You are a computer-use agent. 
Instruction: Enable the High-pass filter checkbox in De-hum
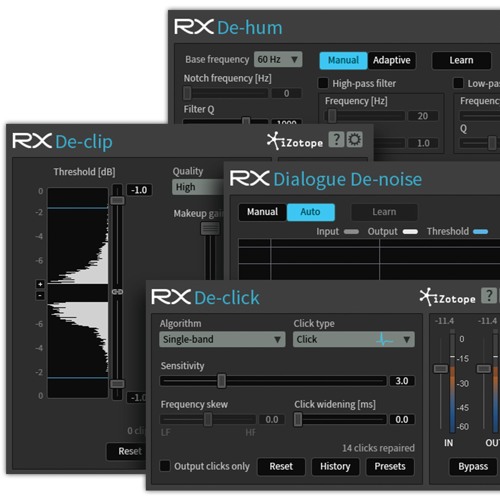coord(323,83)
